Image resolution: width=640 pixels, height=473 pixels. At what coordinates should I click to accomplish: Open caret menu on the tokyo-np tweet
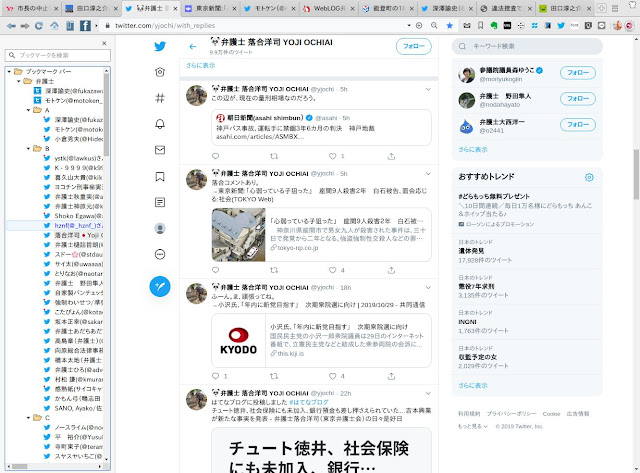pos(428,173)
